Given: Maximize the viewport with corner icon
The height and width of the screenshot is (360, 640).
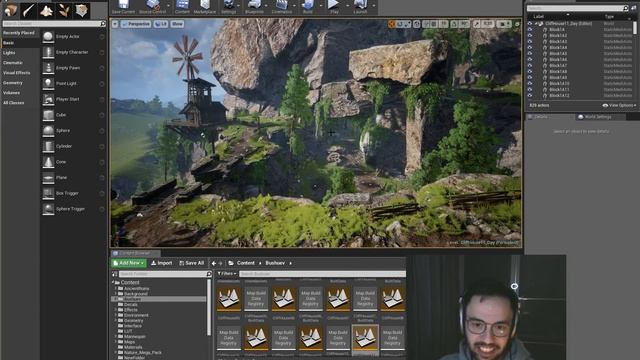Looking at the screenshot, I should pos(517,24).
